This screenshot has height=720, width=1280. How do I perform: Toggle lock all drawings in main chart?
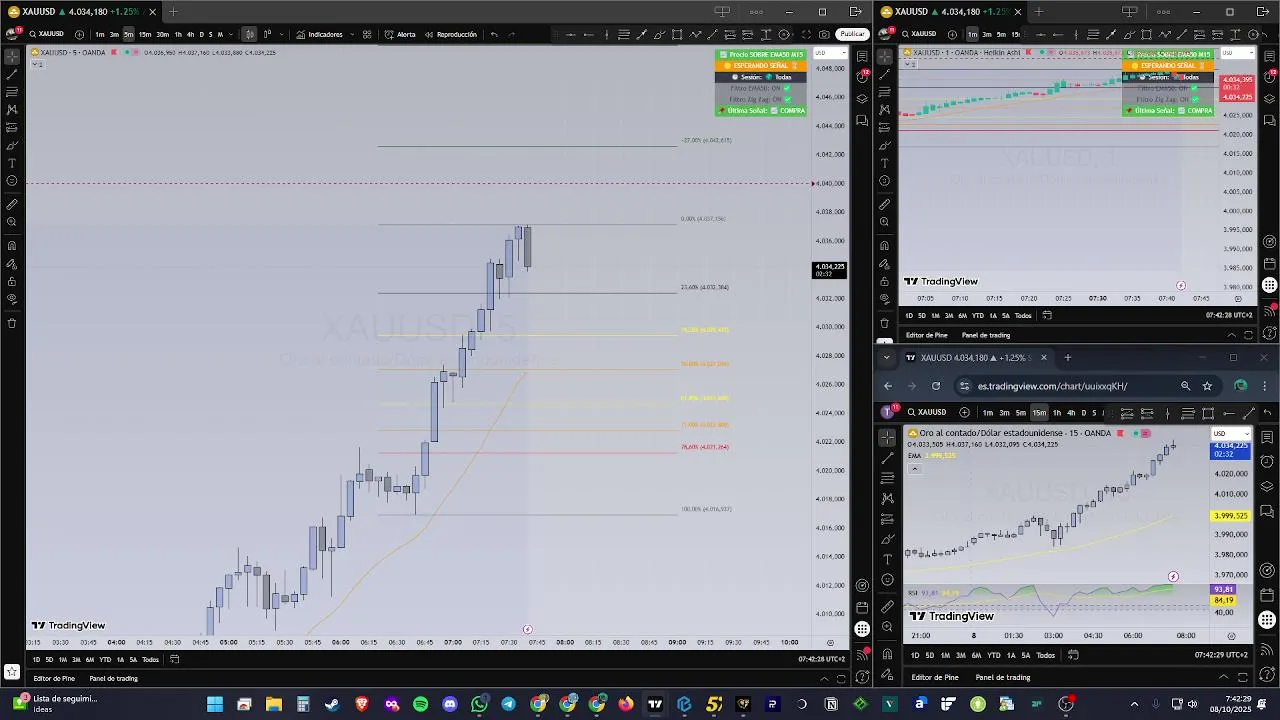pyautogui.click(x=12, y=282)
